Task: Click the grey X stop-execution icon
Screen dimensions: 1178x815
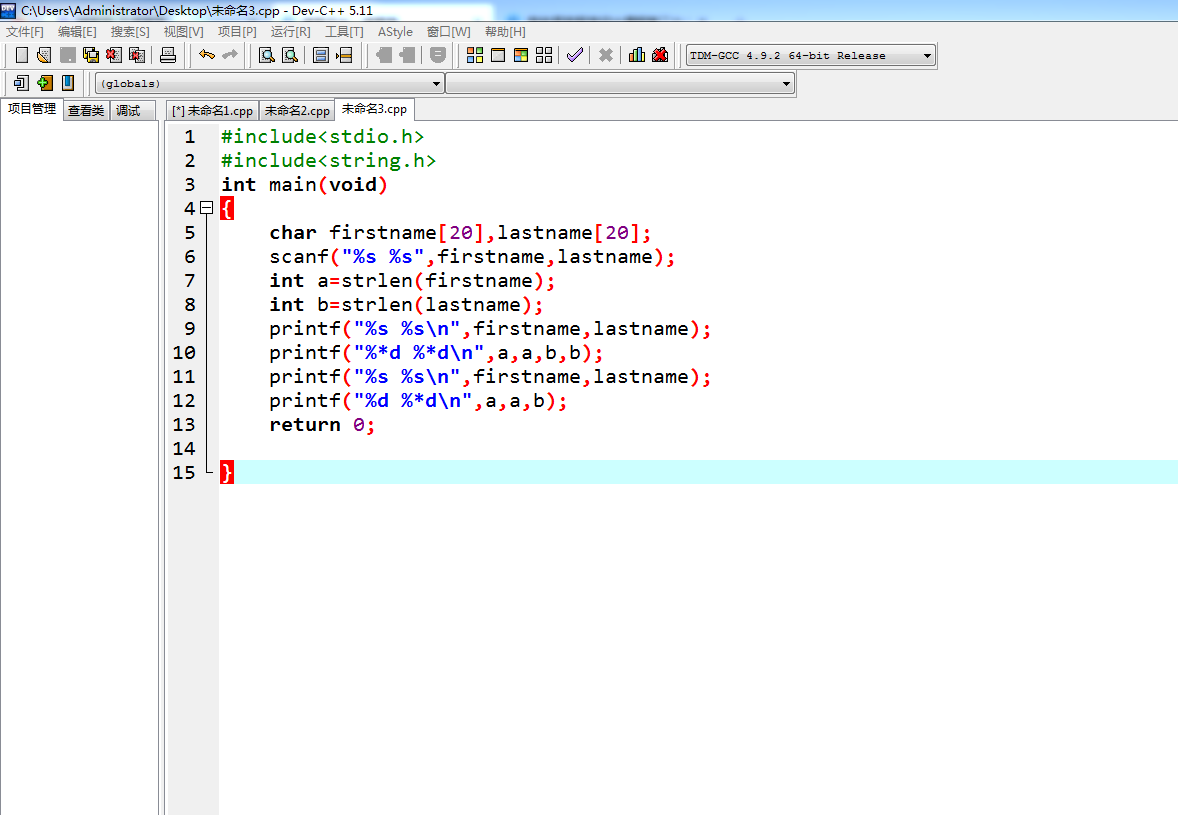Action: [606, 55]
